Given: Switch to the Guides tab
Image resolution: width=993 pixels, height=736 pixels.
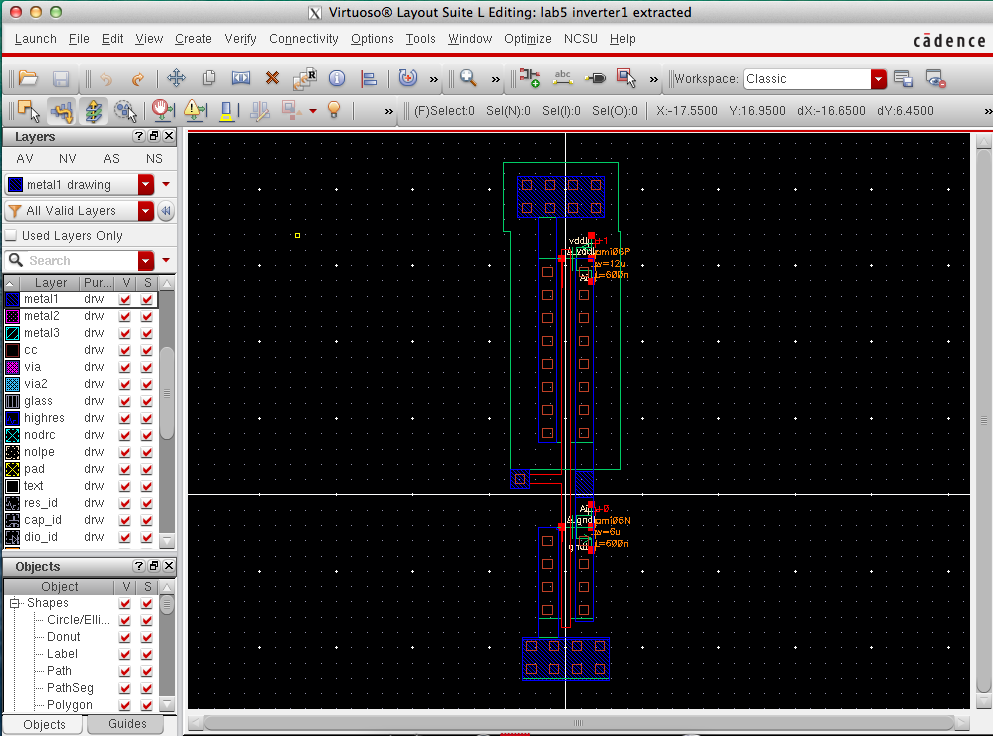Looking at the screenshot, I should tap(127, 724).
